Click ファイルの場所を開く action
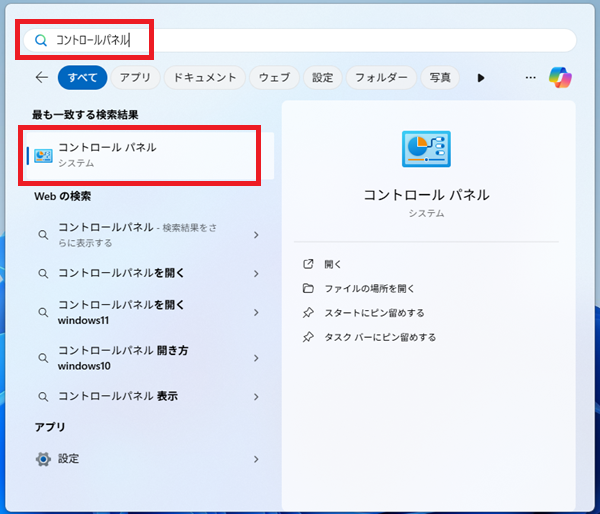The image size is (600, 514). point(369,288)
